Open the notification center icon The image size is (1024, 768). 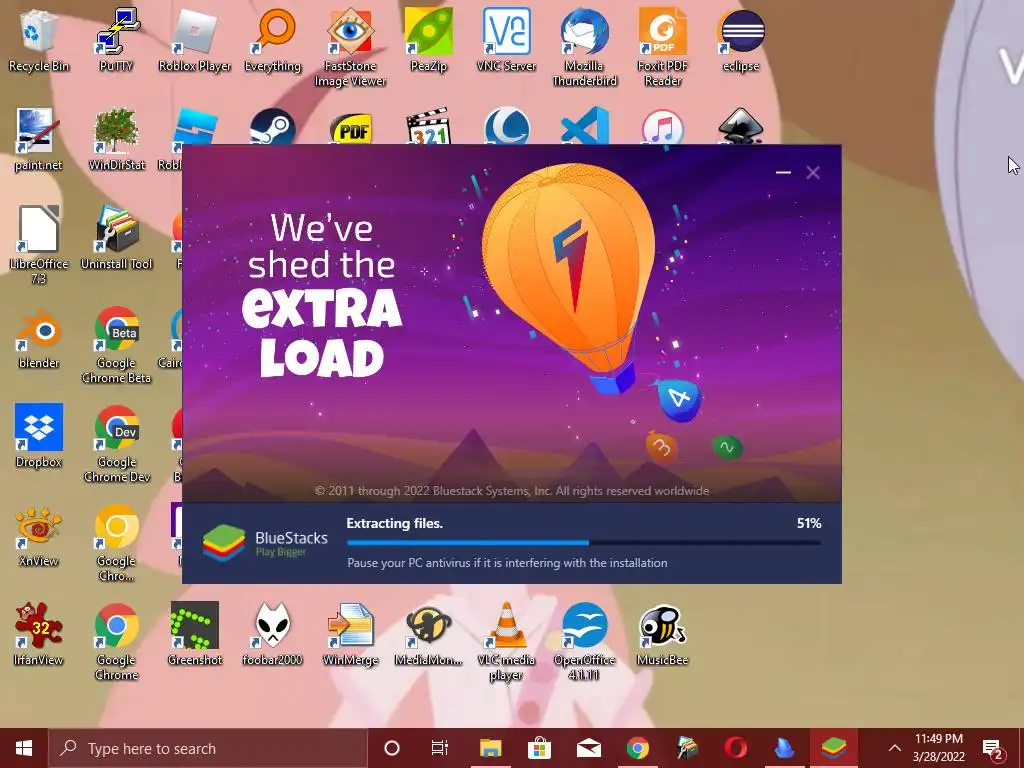[x=993, y=748]
